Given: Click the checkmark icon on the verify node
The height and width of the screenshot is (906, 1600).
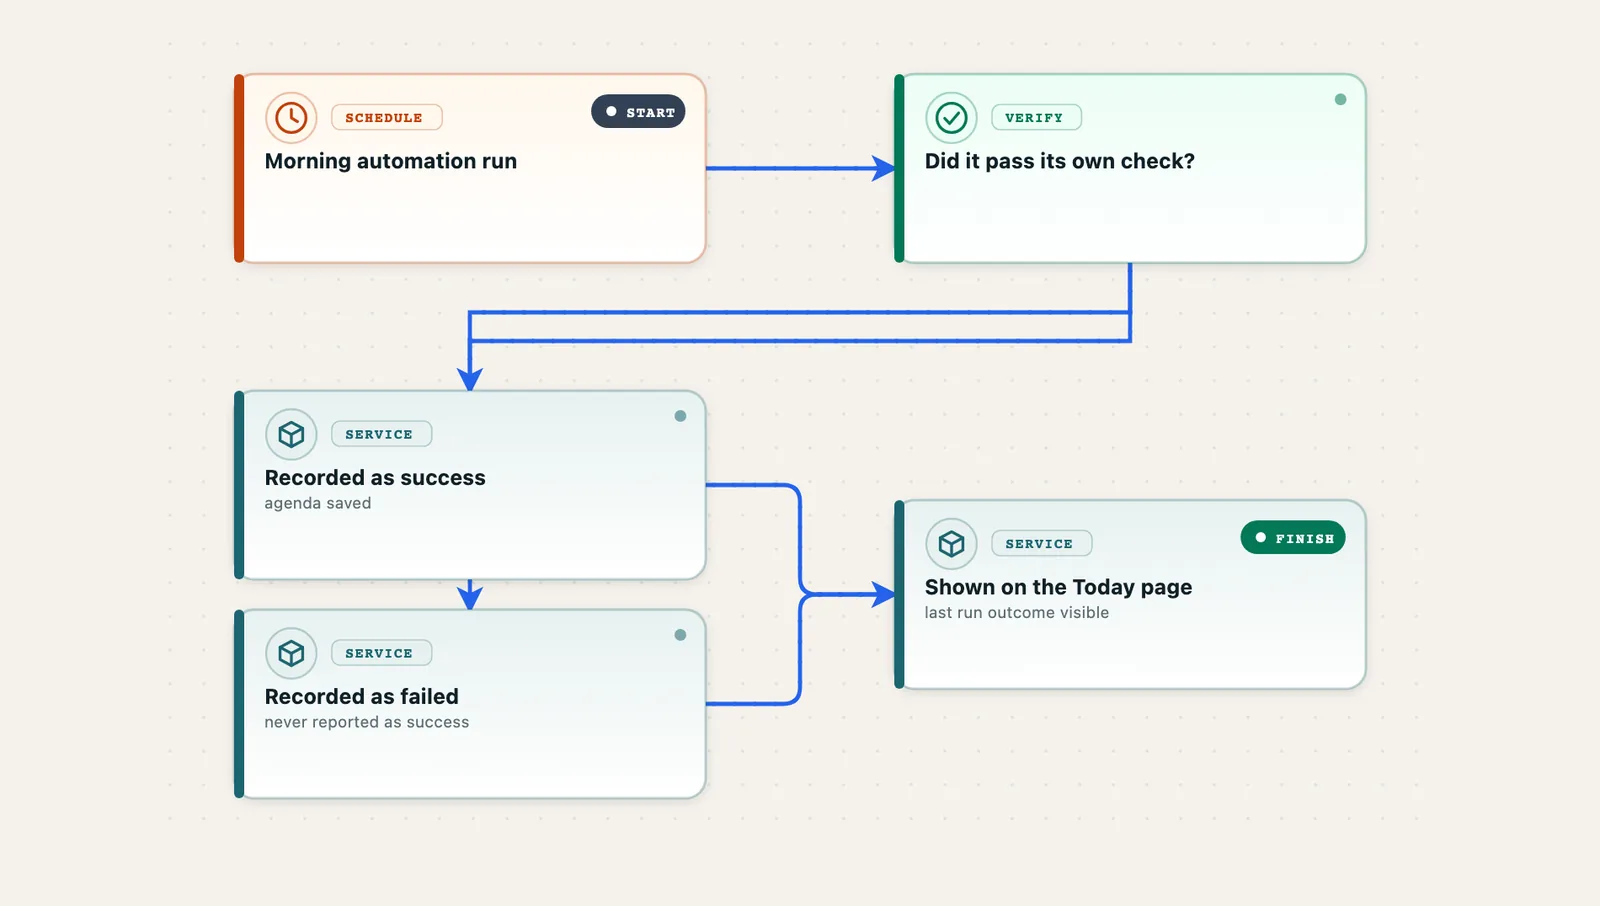Looking at the screenshot, I should tap(951, 118).
